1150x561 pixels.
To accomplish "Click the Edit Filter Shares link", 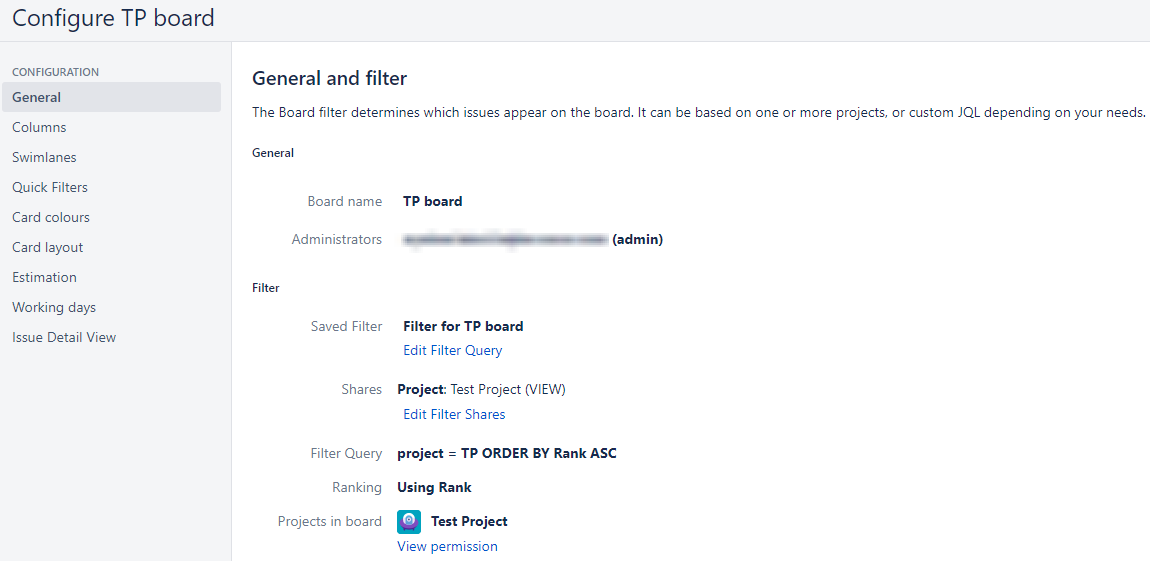I will 454,414.
